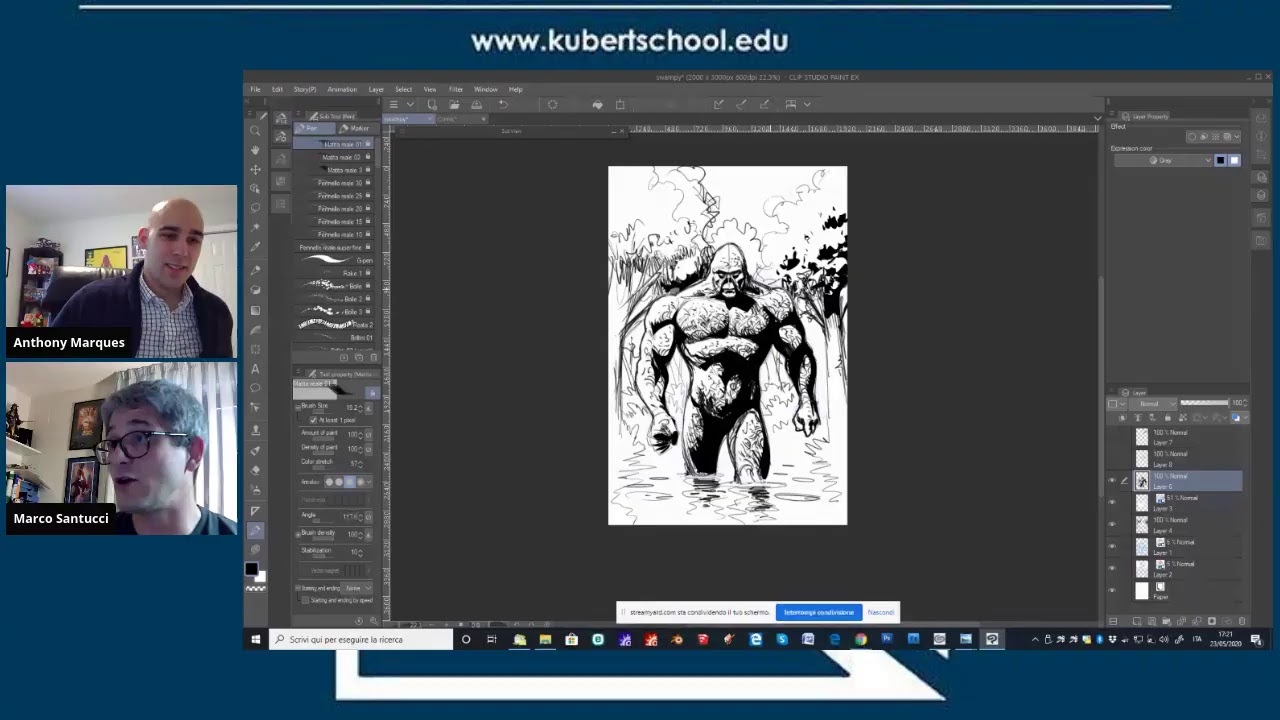The width and height of the screenshot is (1280, 720).
Task: Select the Auto select wand tool
Action: click(255, 227)
